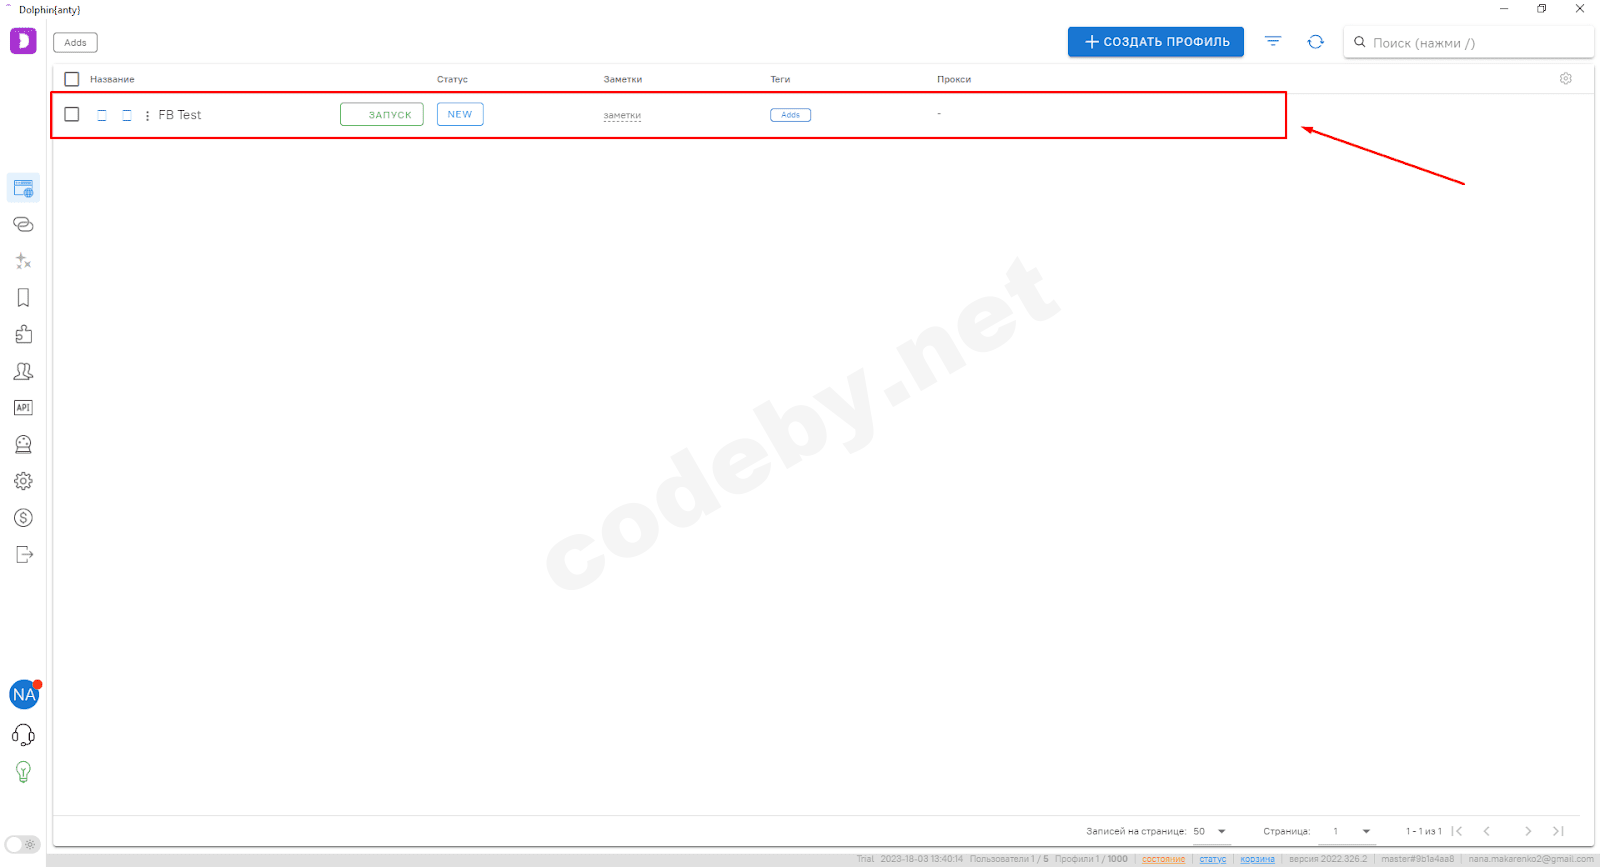This screenshot has width=1600, height=867.
Task: Sort by the Прокси column header
Action: pyautogui.click(x=954, y=79)
